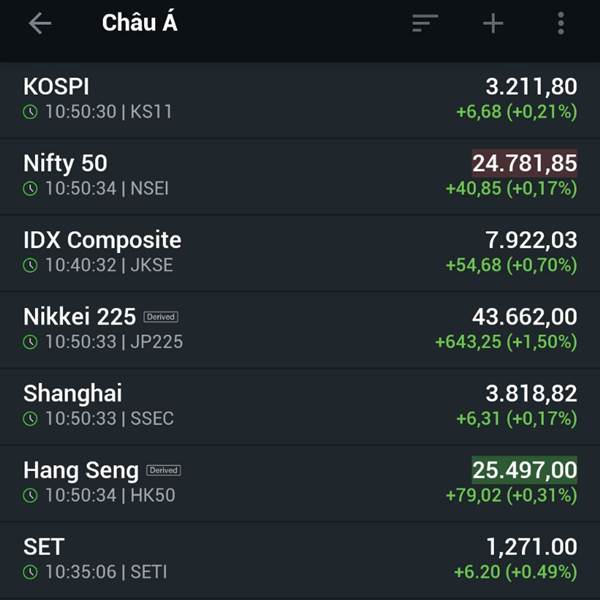
Task: Select IDX Composite entry
Action: coord(300,253)
